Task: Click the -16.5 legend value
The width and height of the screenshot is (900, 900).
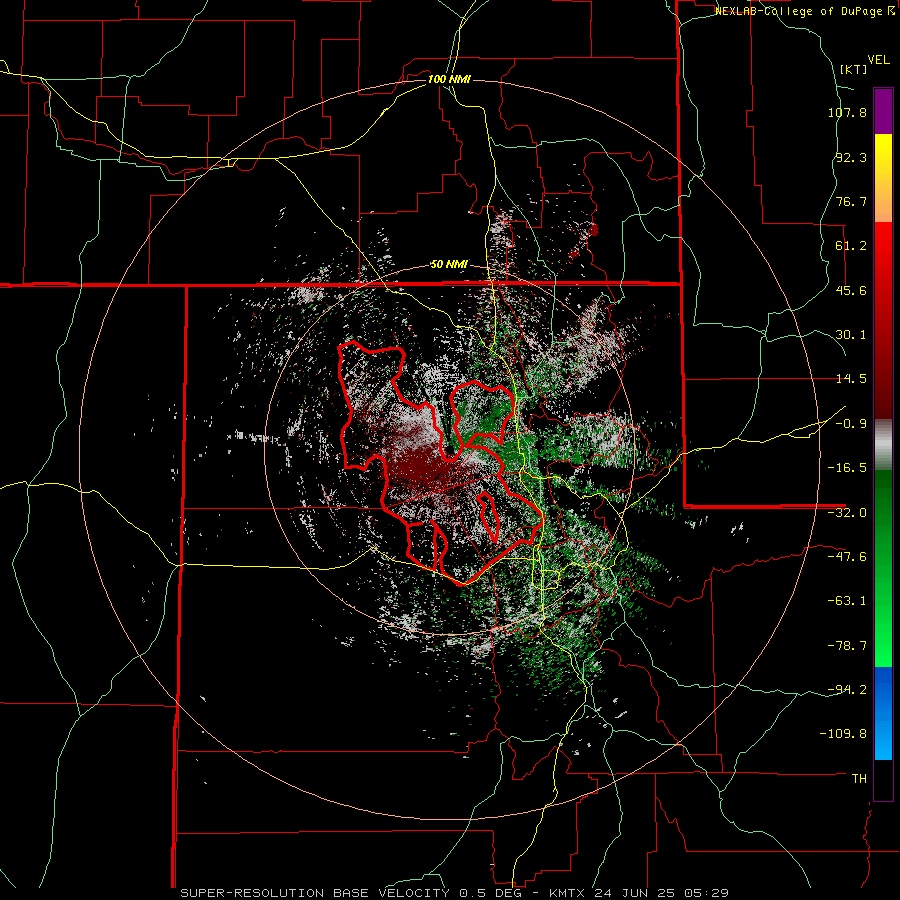Action: [847, 468]
